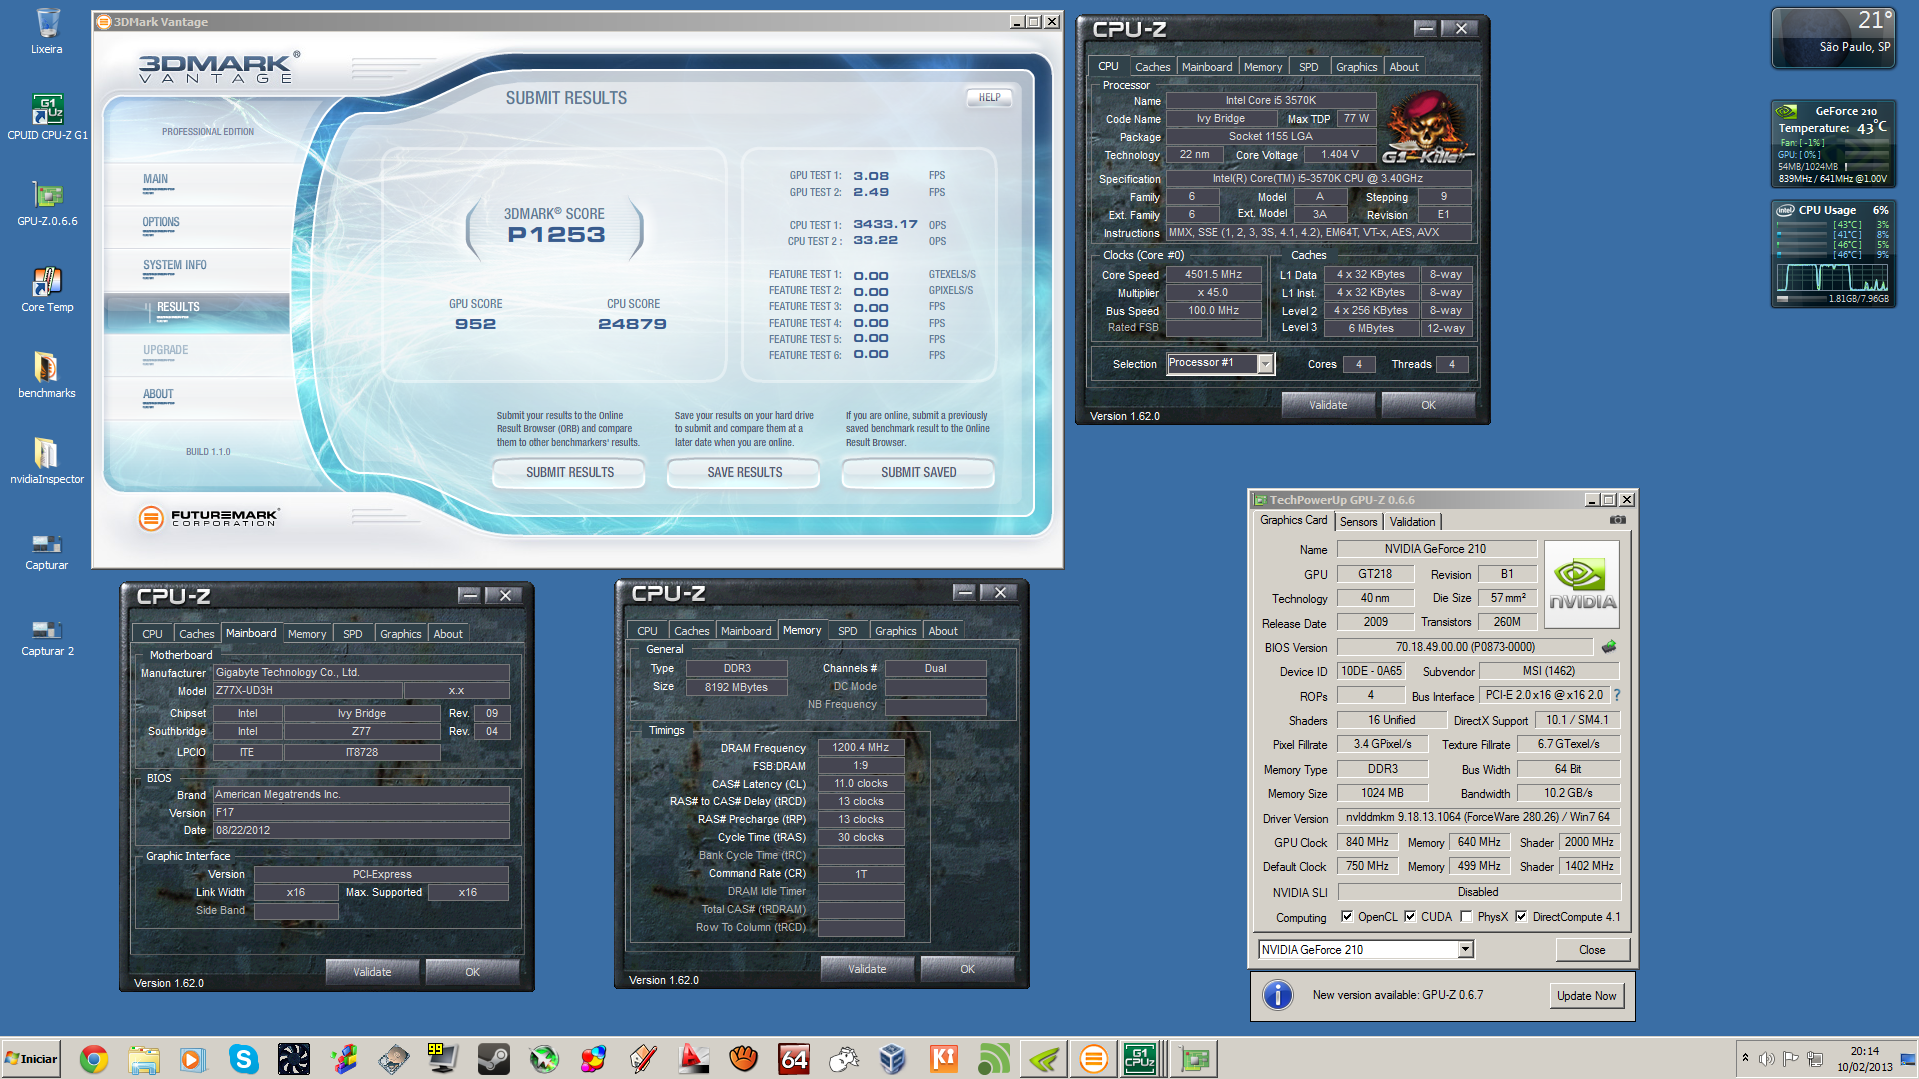Click the GPU-Z screenshot camera icon

(x=1617, y=520)
